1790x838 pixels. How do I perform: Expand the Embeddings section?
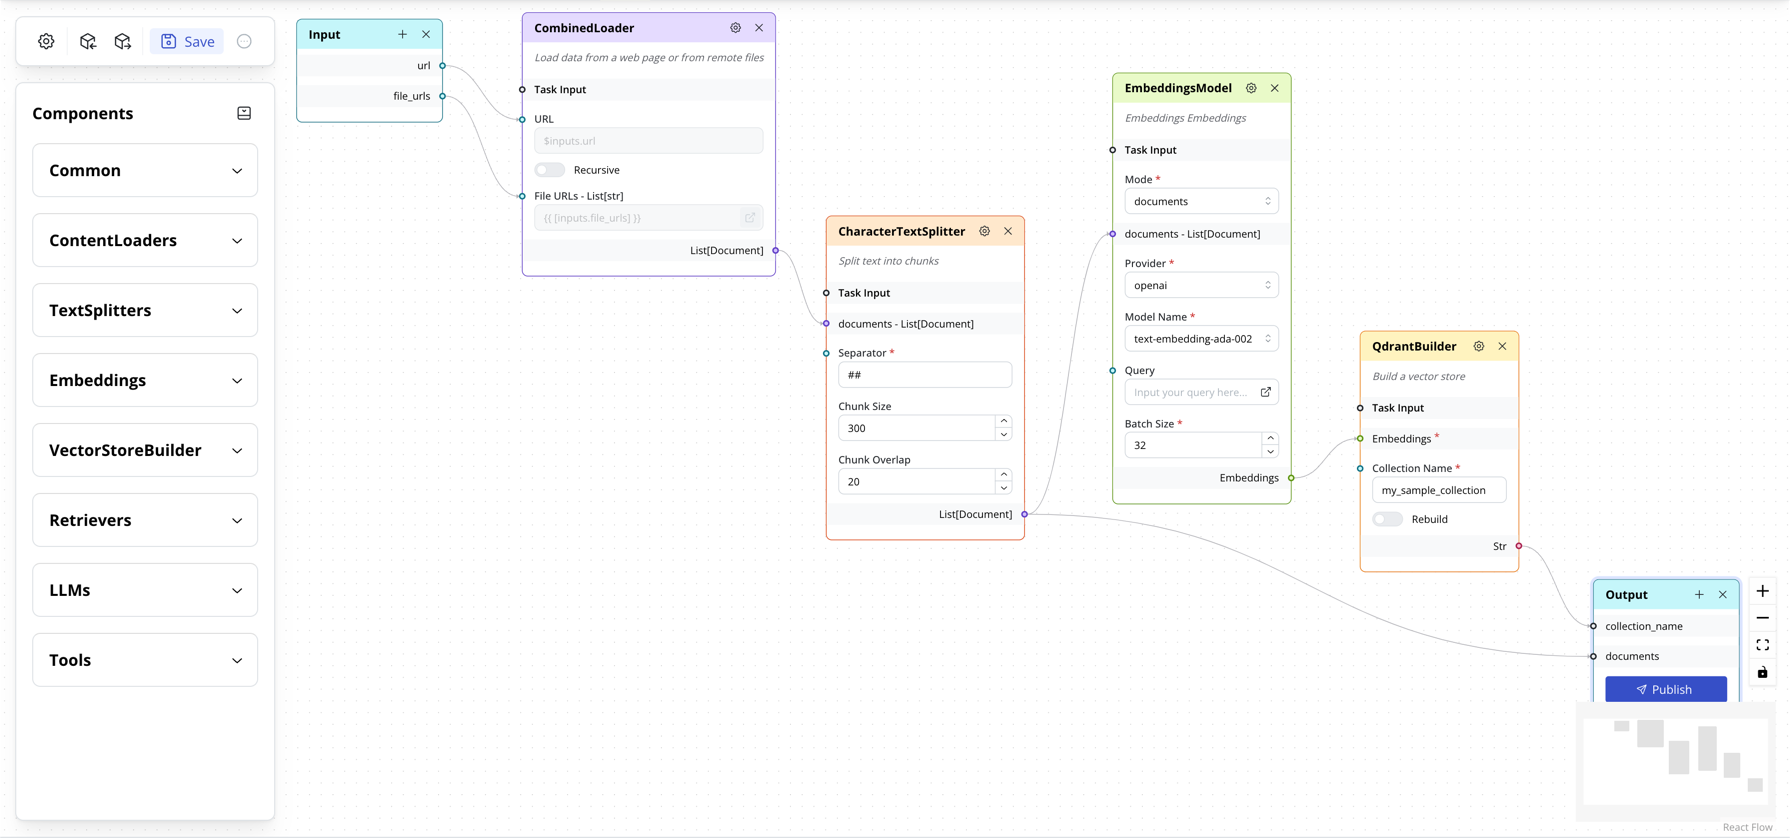(x=145, y=380)
